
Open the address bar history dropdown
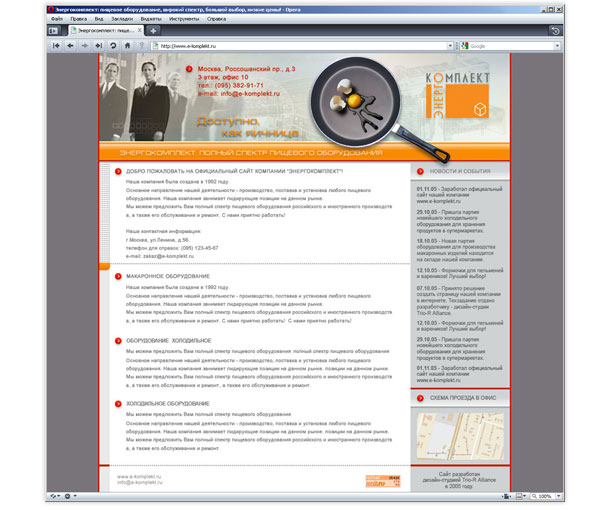point(450,46)
